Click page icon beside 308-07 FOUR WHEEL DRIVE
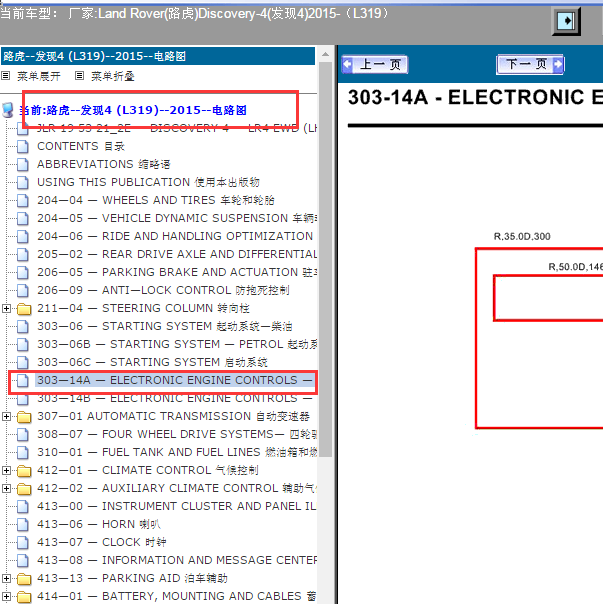 [x=23, y=435]
